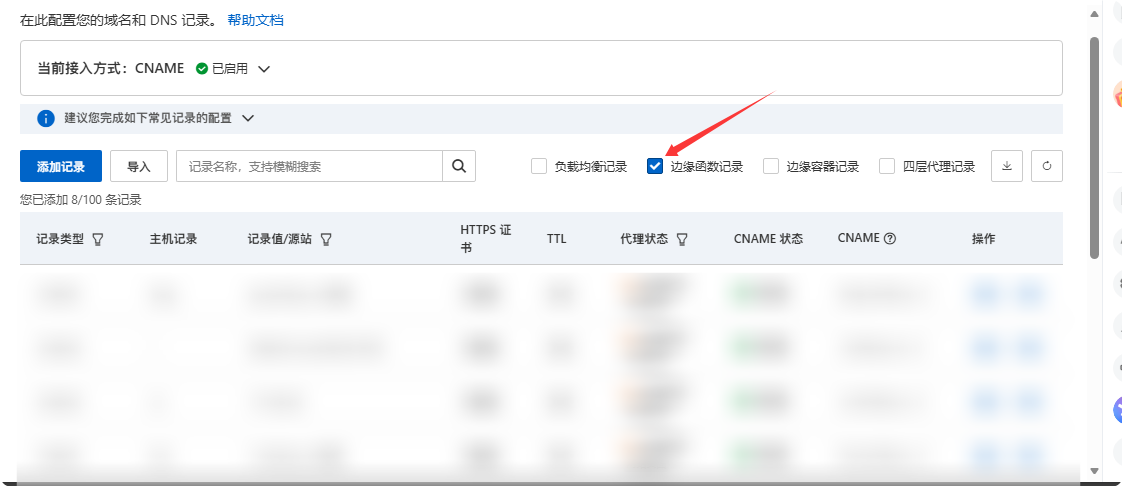
Task: Click the record name search field
Action: tap(309, 166)
